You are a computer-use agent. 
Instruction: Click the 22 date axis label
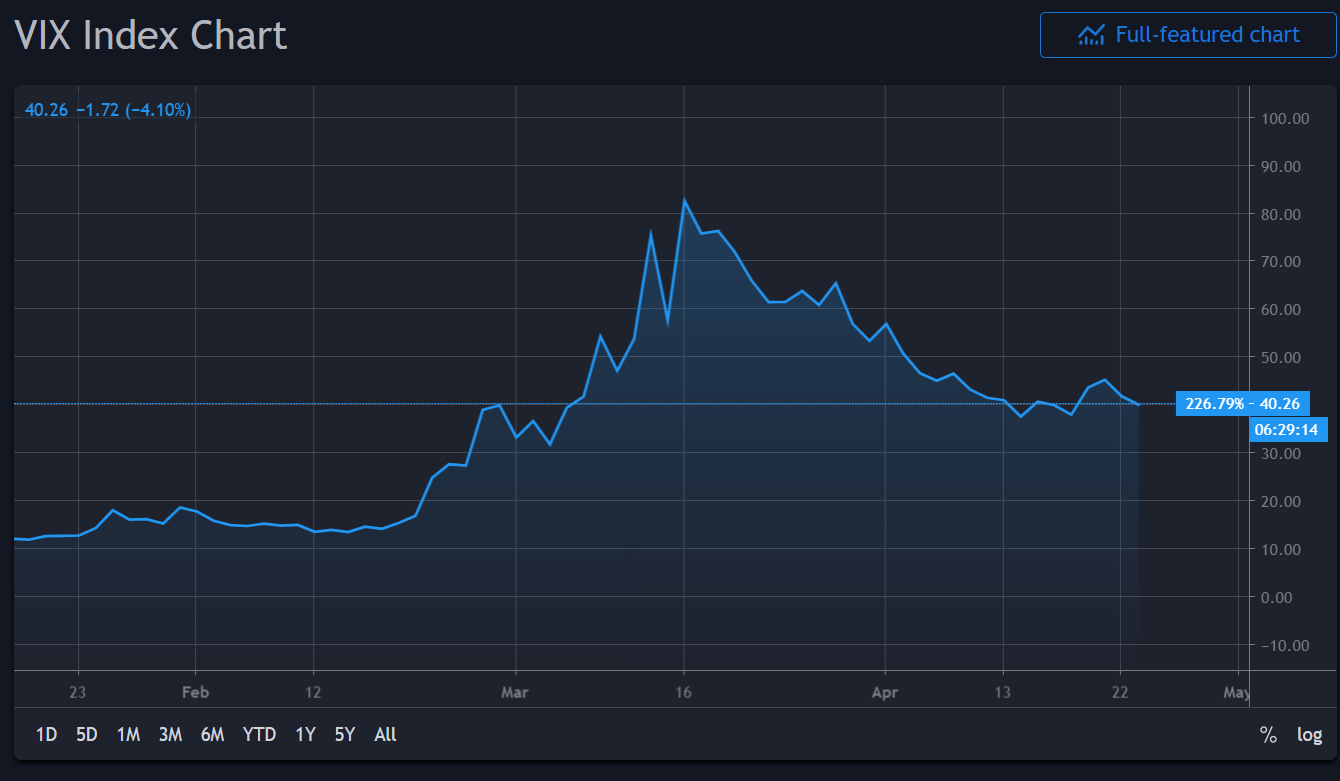point(1120,692)
